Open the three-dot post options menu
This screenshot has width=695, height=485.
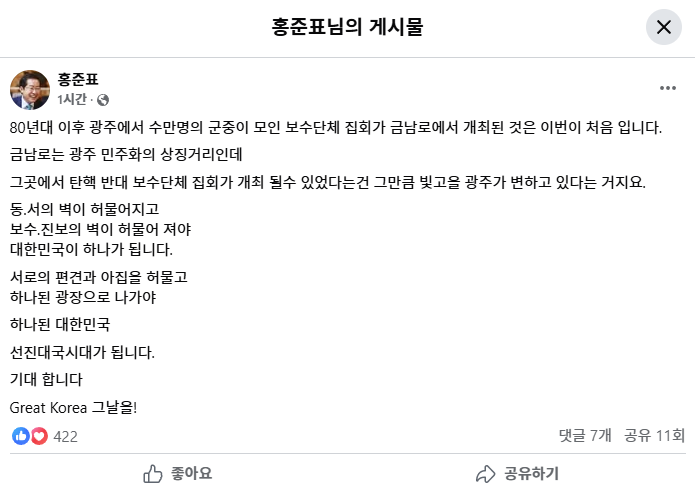coord(668,88)
